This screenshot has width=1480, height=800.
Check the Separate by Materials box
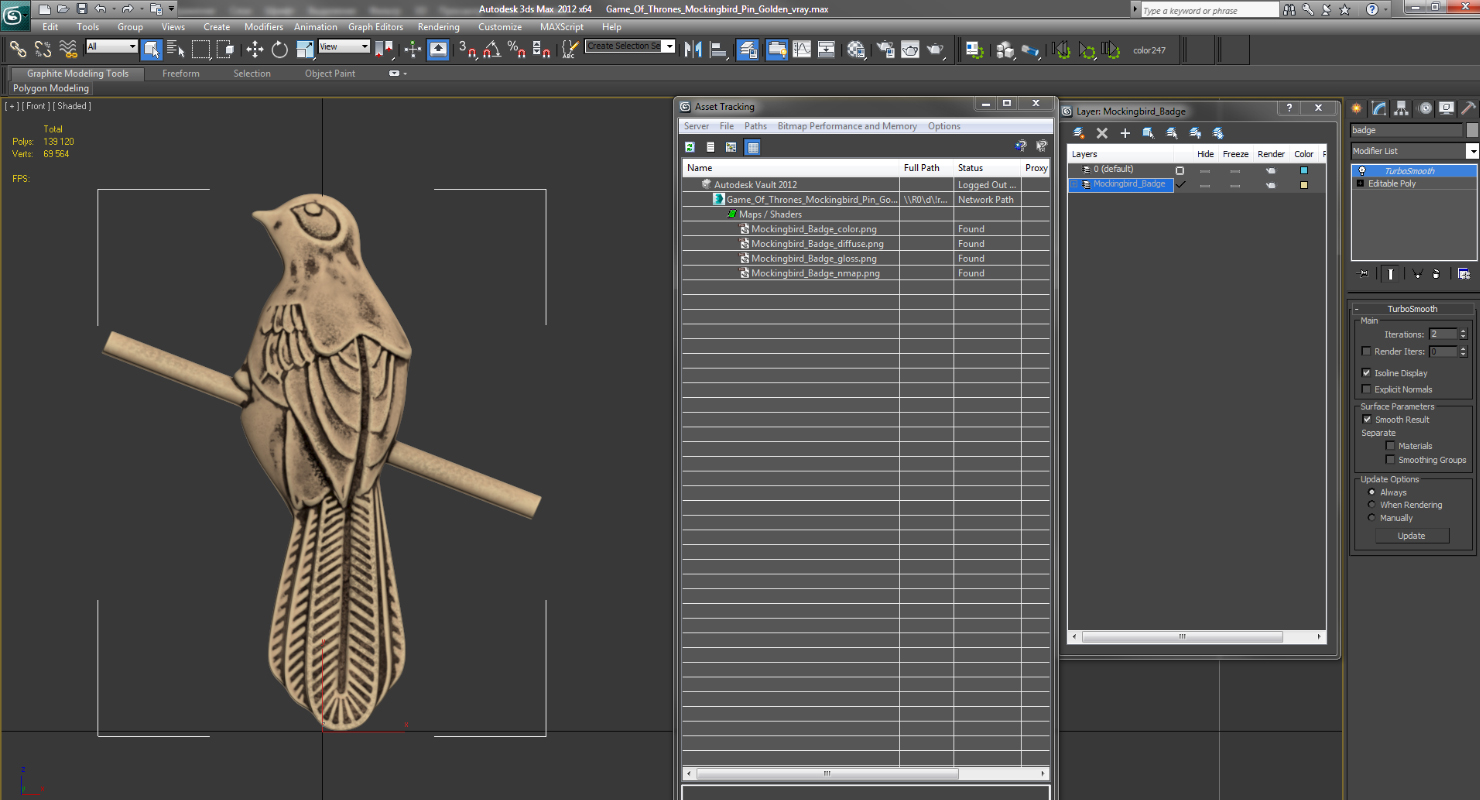1390,446
